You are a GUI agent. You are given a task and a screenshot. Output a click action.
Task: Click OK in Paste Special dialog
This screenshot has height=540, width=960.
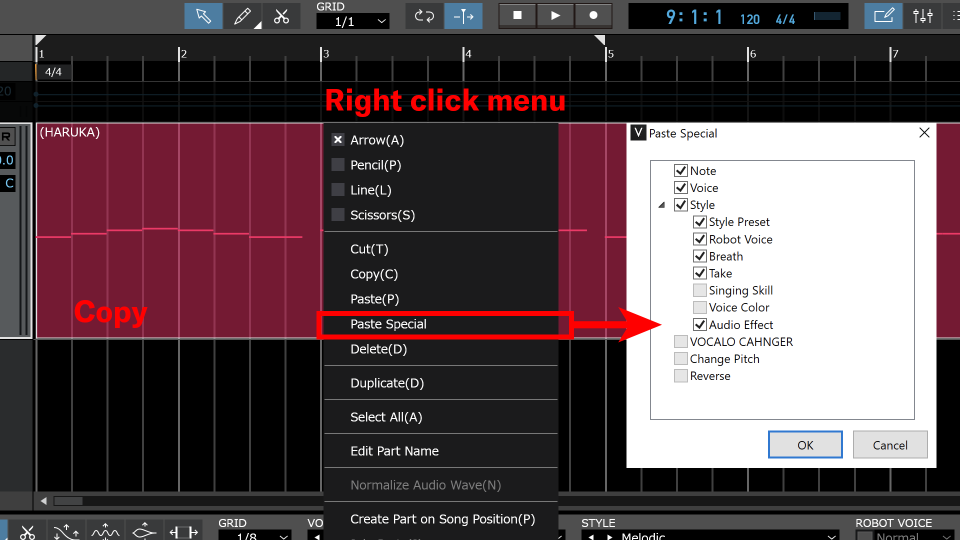point(805,445)
